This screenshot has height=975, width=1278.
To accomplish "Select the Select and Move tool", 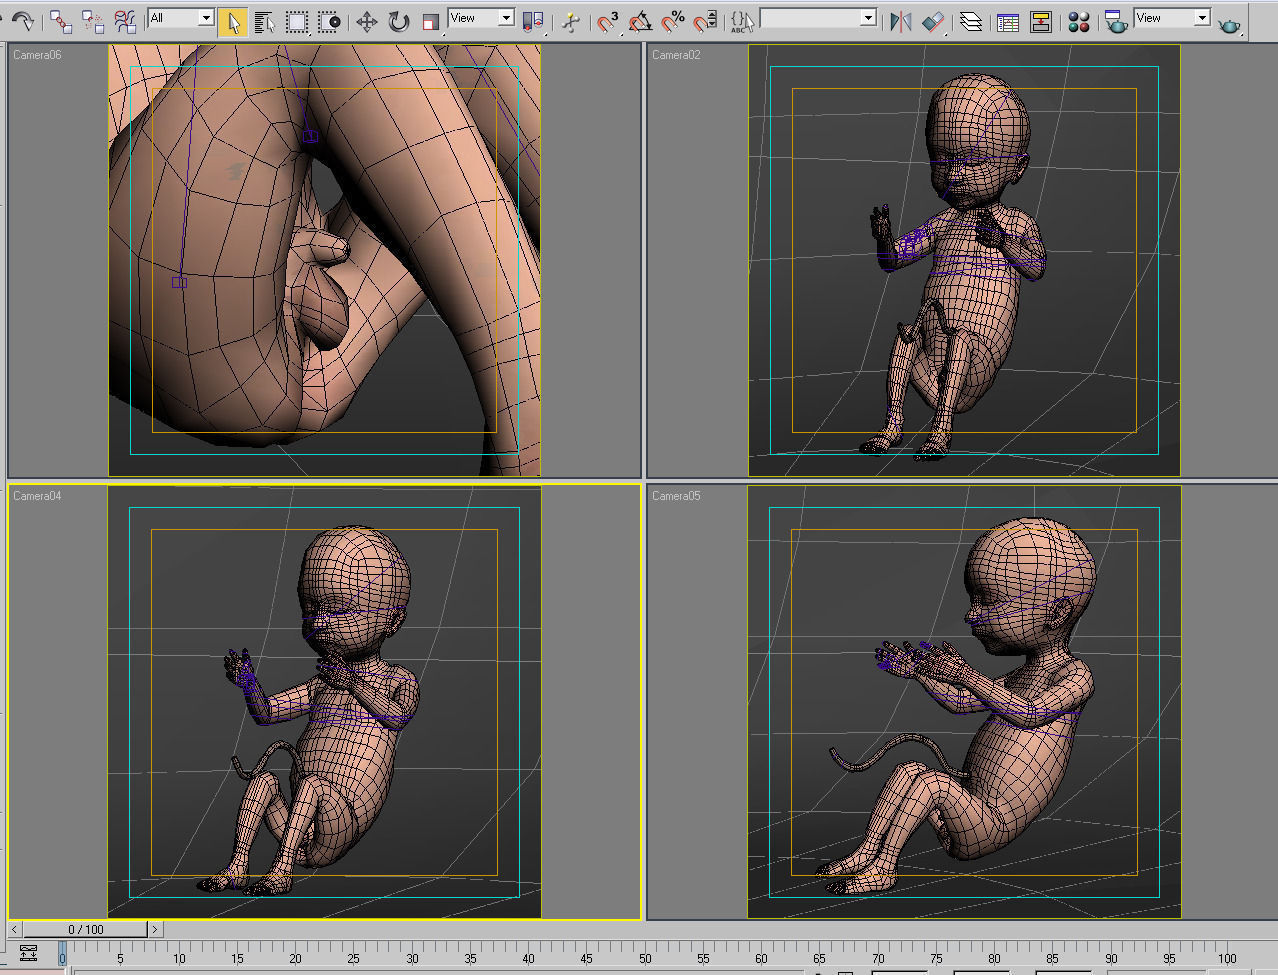I will pos(367,21).
